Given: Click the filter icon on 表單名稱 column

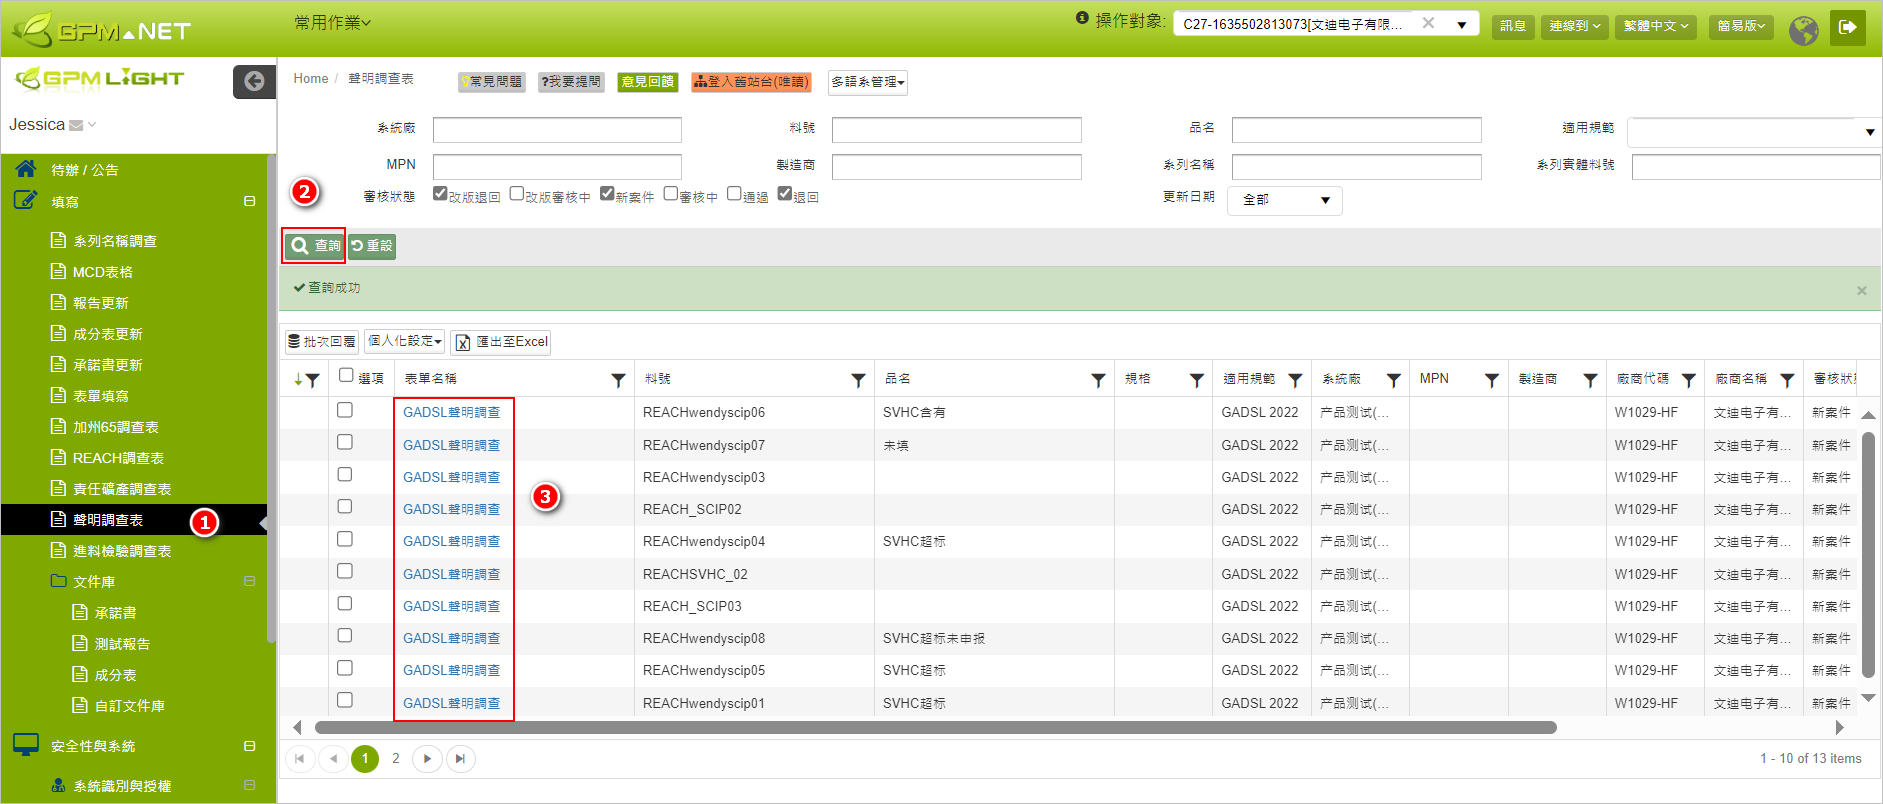Looking at the screenshot, I should 618,380.
